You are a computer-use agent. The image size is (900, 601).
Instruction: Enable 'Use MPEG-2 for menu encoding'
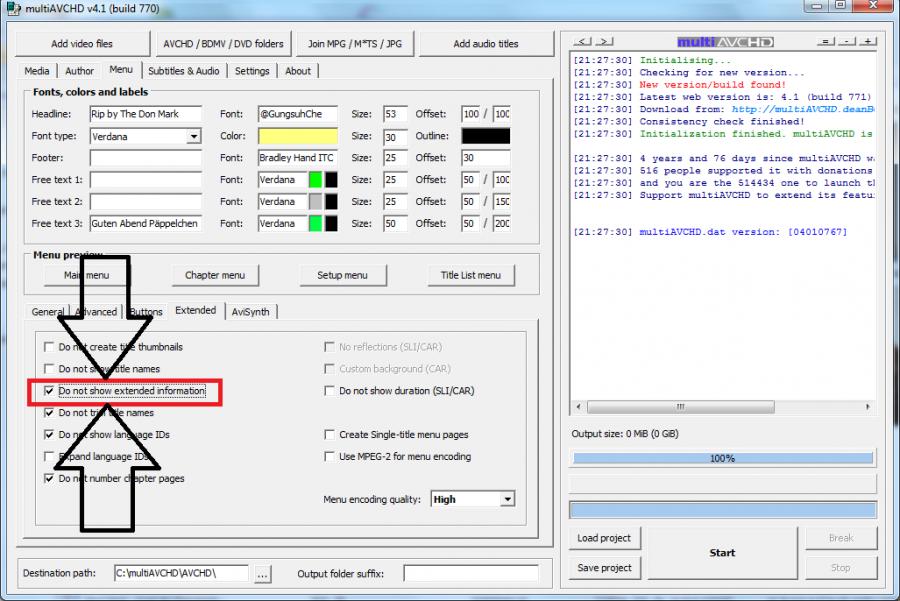point(329,456)
